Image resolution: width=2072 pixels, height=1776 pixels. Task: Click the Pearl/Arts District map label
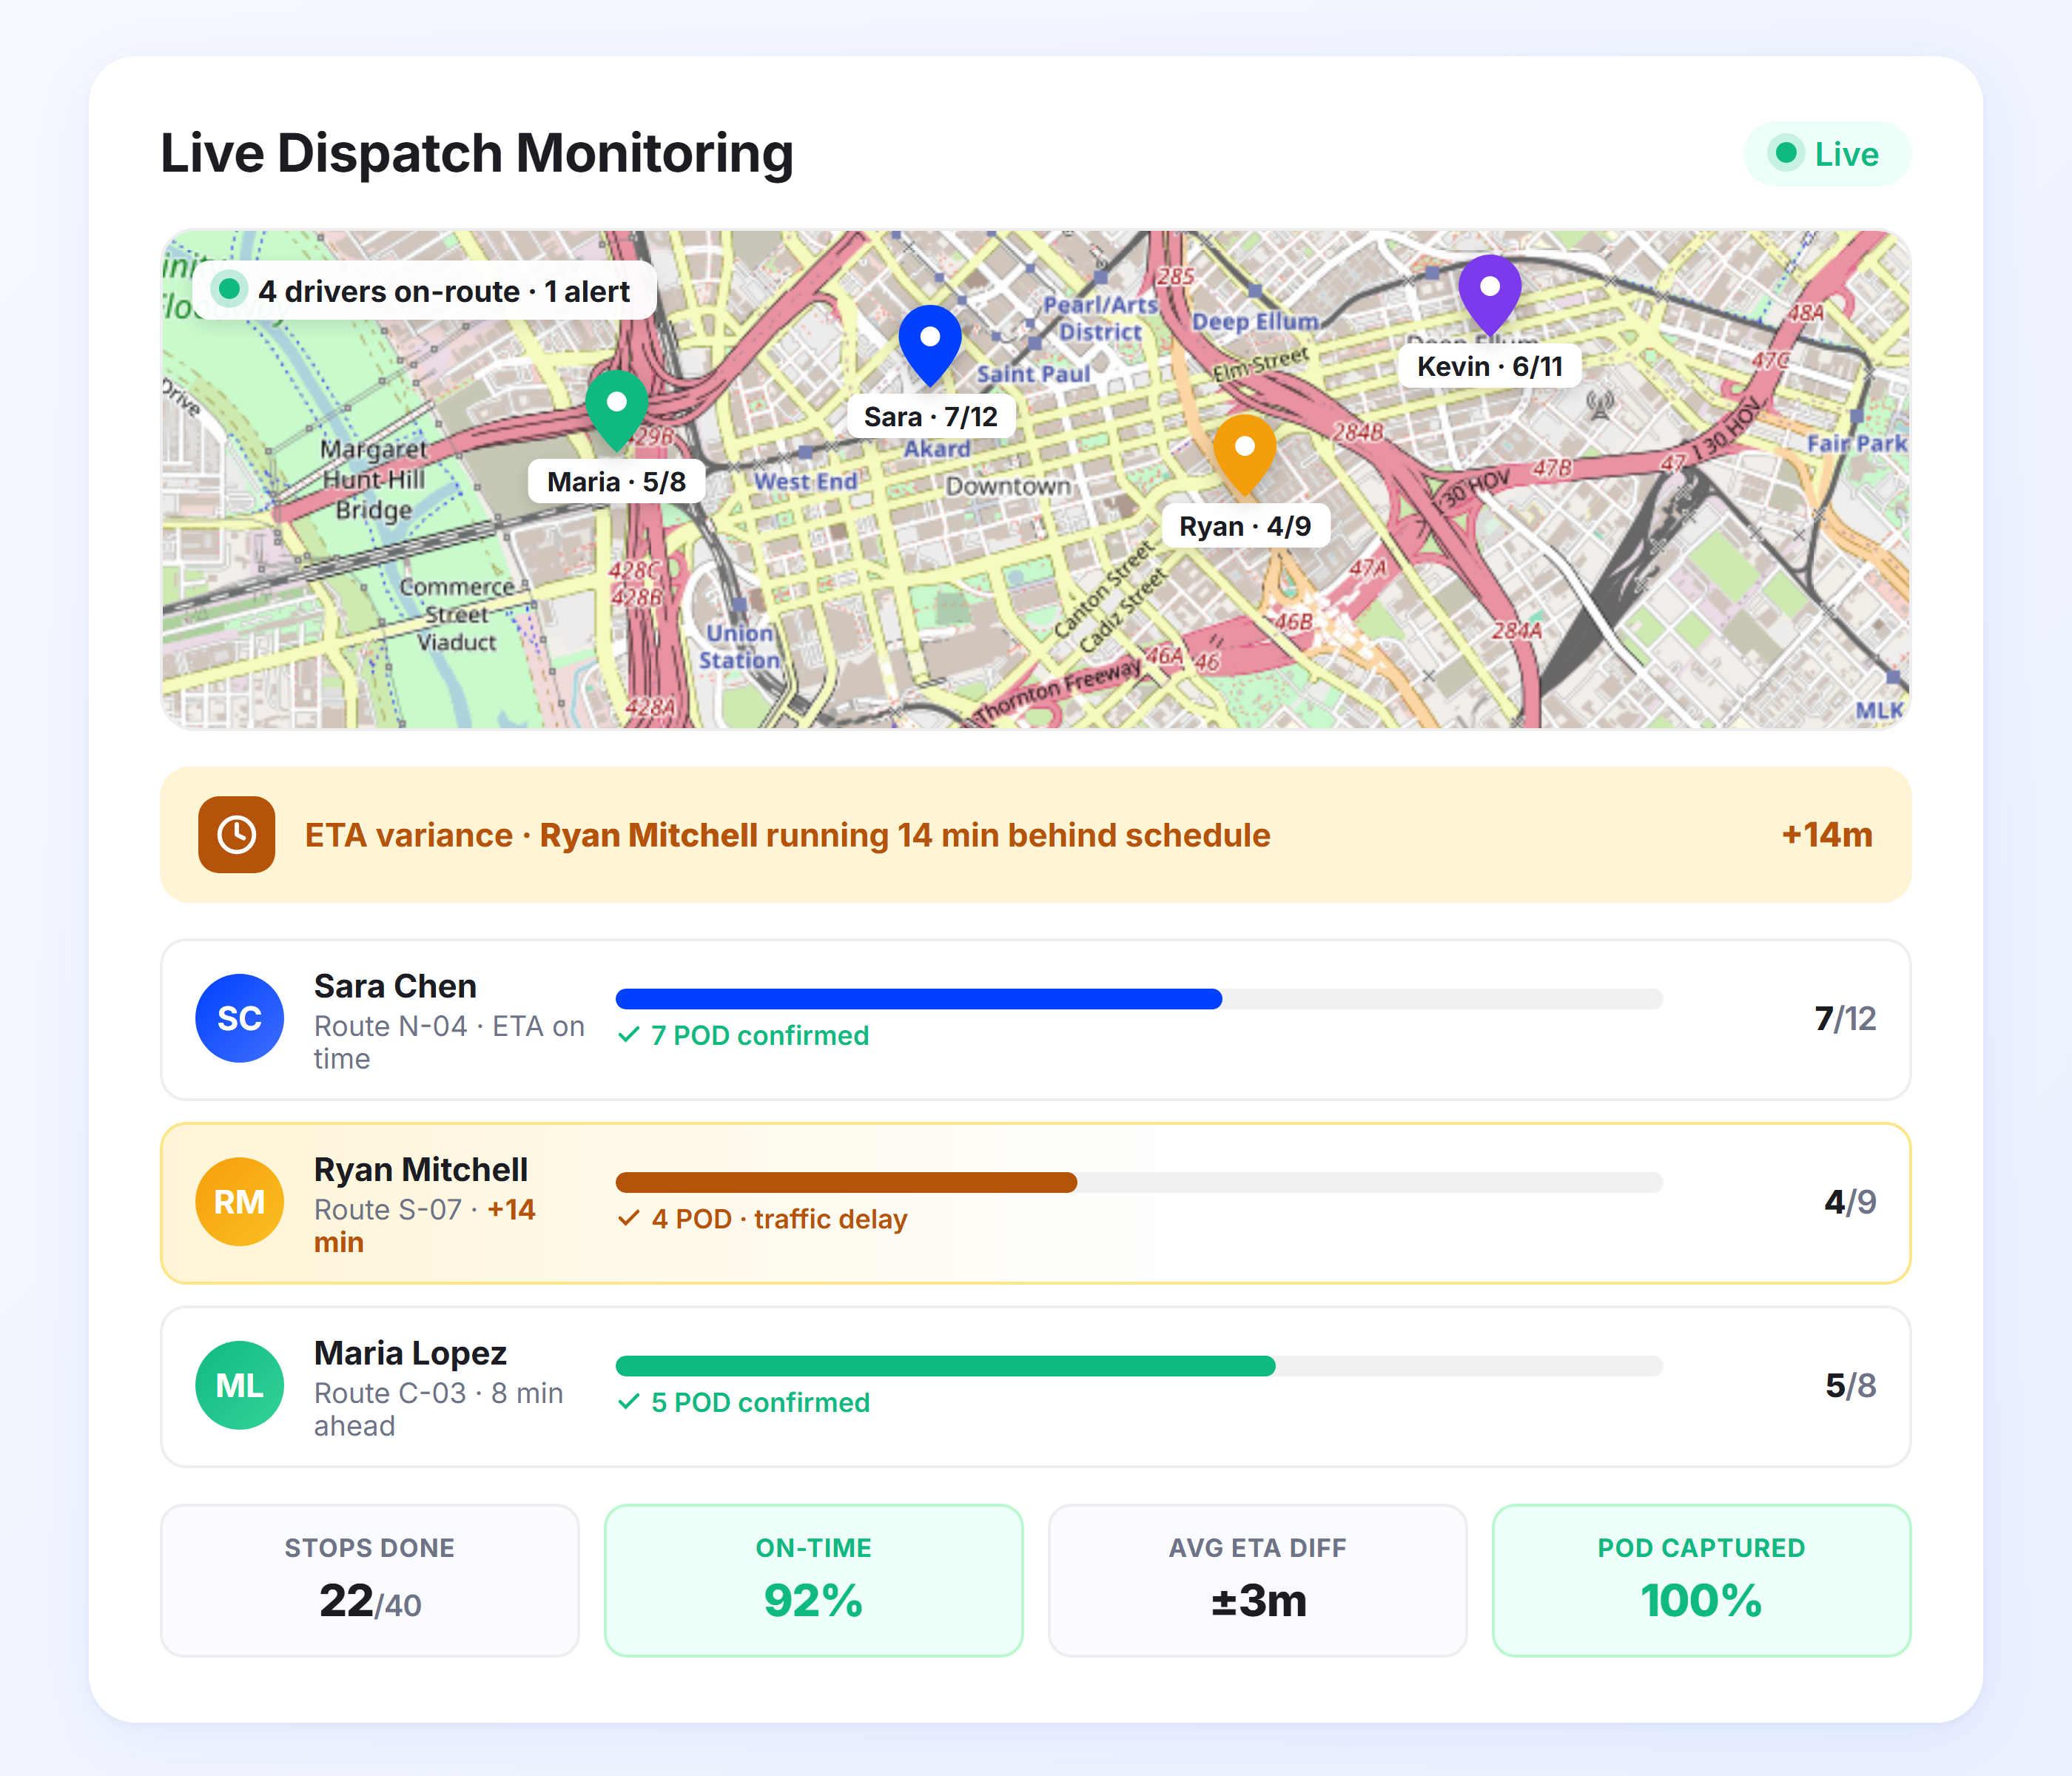pos(1100,318)
